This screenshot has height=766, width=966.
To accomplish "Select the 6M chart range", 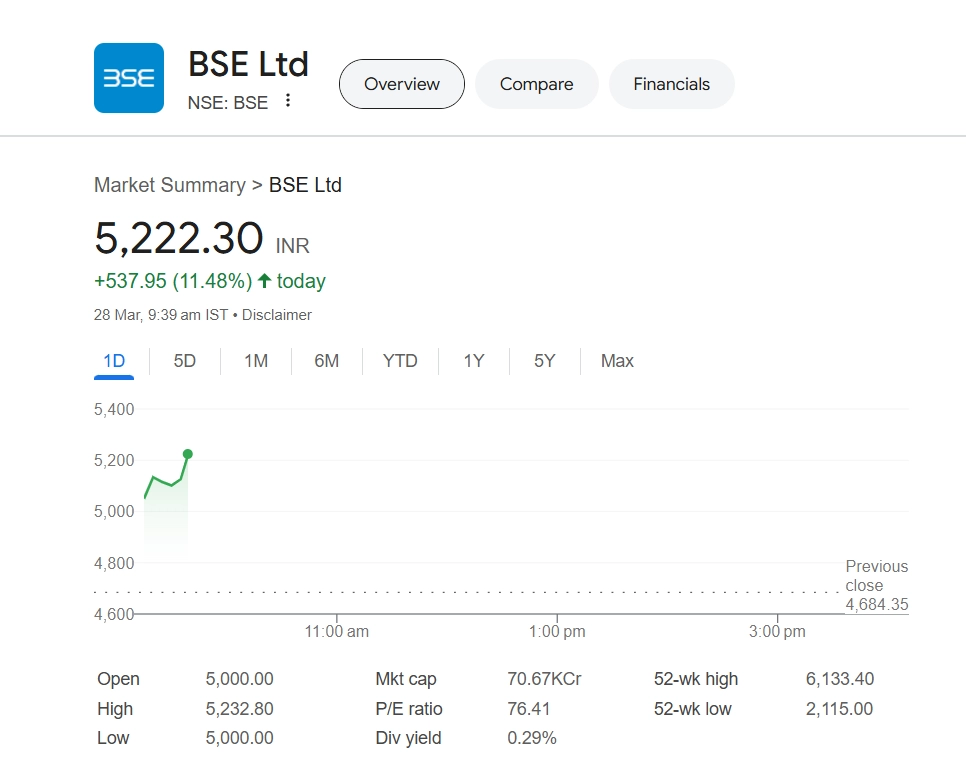I will tap(326, 361).
